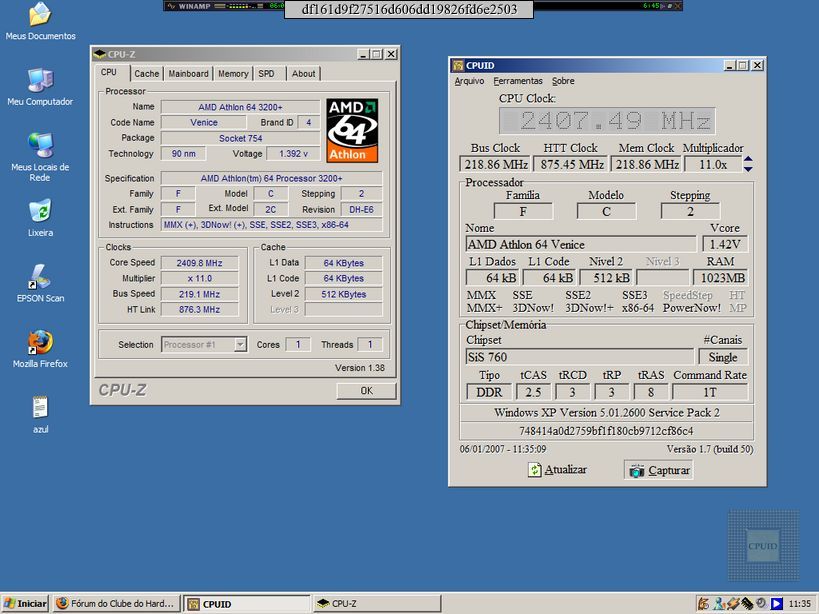Click the CPU-Z title bar chip icon
The width and height of the screenshot is (819, 614).
[100, 54]
